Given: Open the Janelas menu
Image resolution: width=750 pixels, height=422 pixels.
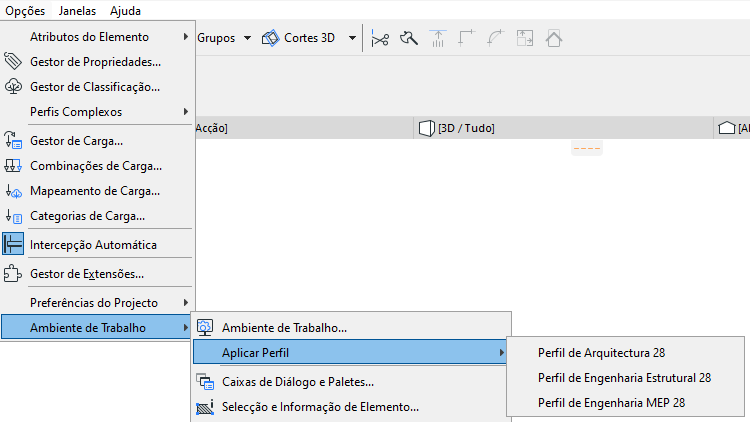Looking at the screenshot, I should click(x=77, y=11).
